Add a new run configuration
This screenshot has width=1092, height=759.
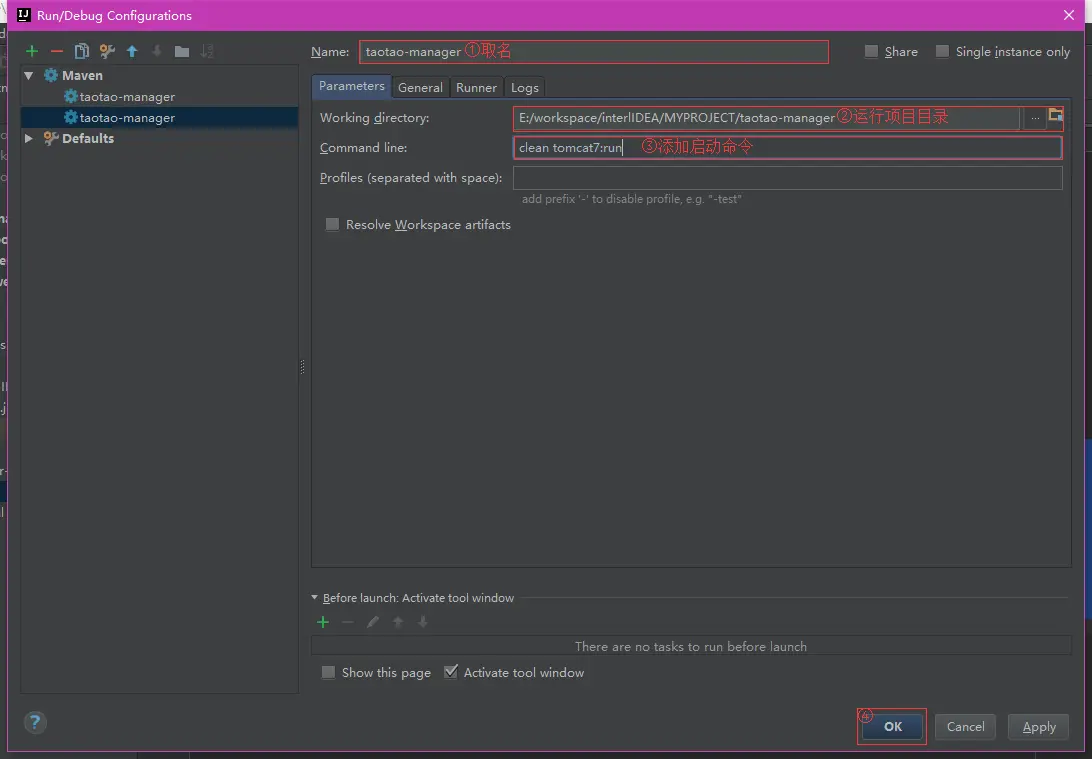[31, 50]
